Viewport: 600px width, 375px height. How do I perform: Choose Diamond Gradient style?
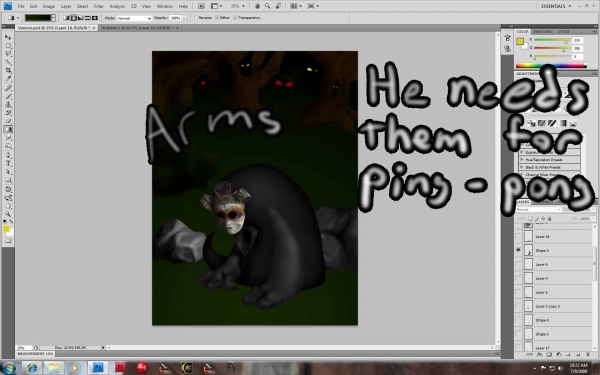[95, 18]
